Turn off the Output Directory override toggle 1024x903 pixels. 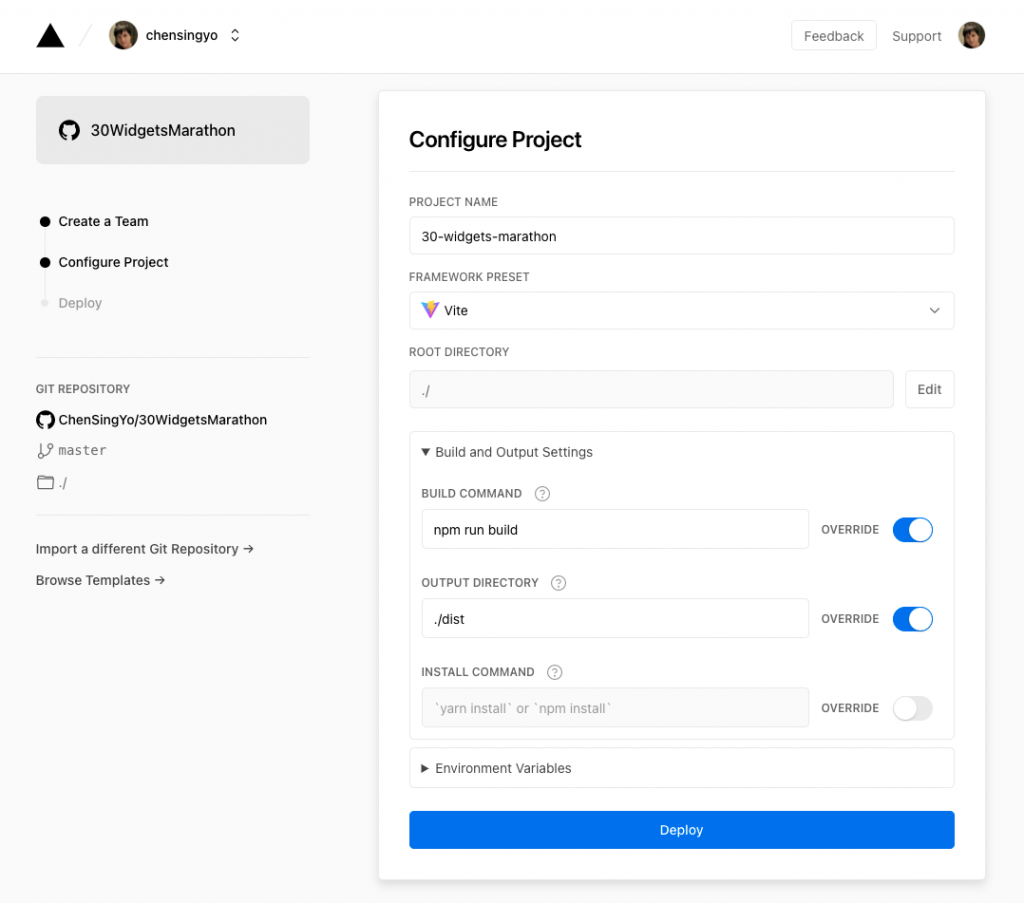click(912, 619)
